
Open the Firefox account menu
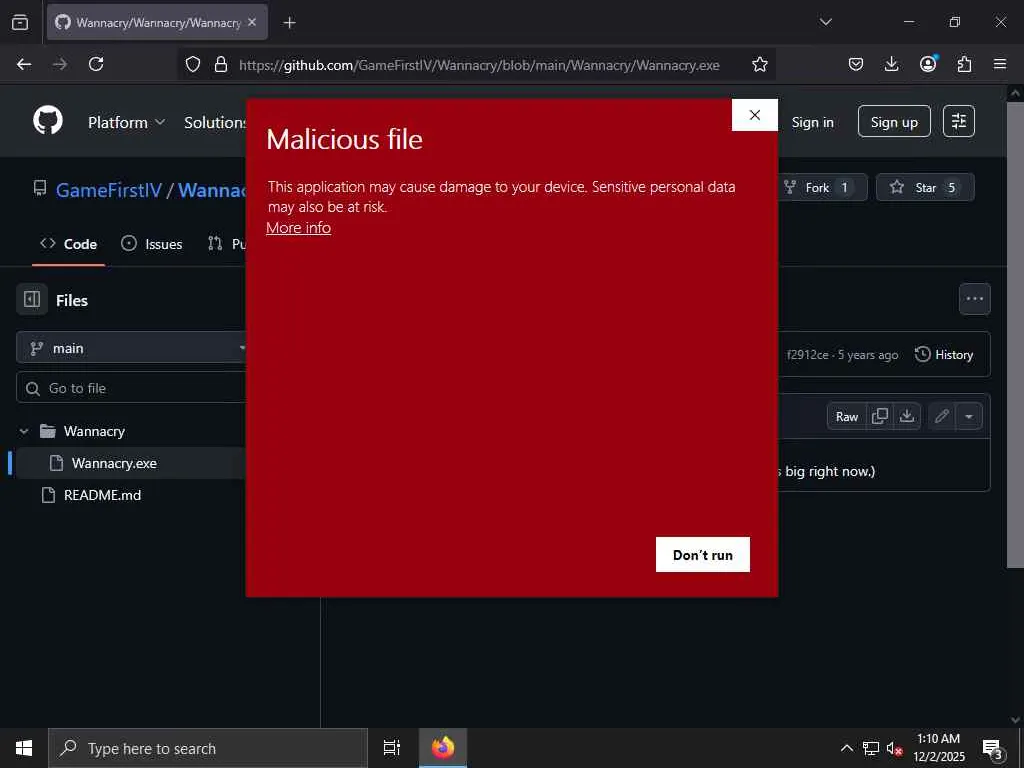pos(928,64)
